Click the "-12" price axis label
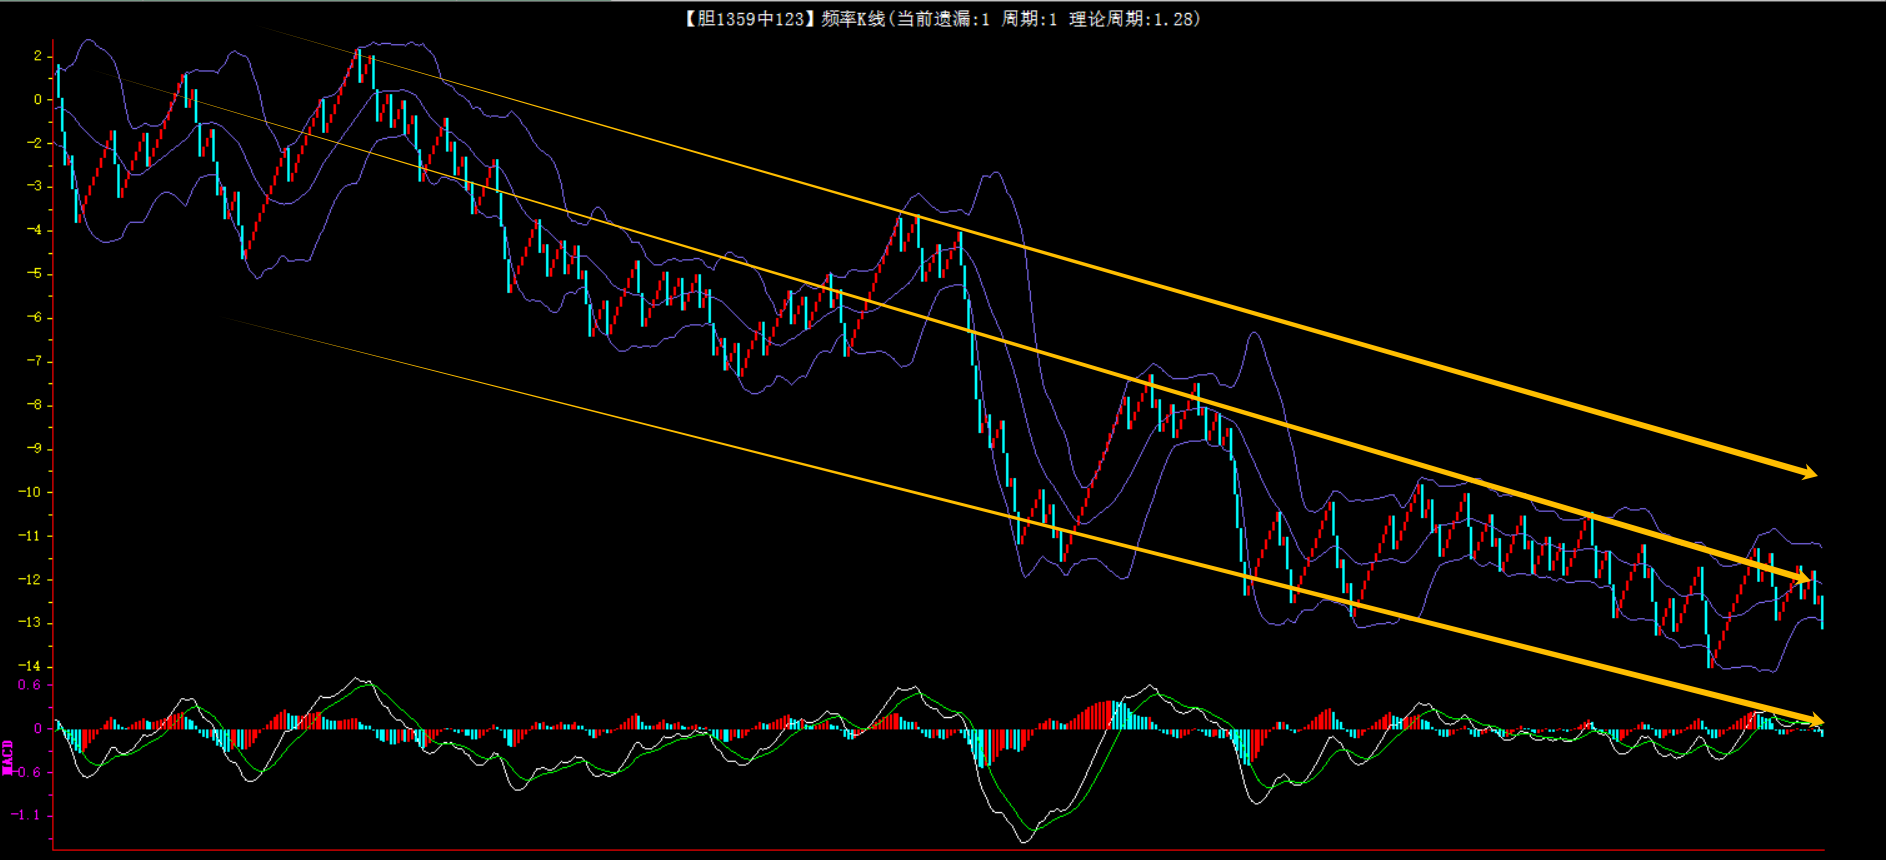This screenshot has height=860, width=1886. pos(31,580)
